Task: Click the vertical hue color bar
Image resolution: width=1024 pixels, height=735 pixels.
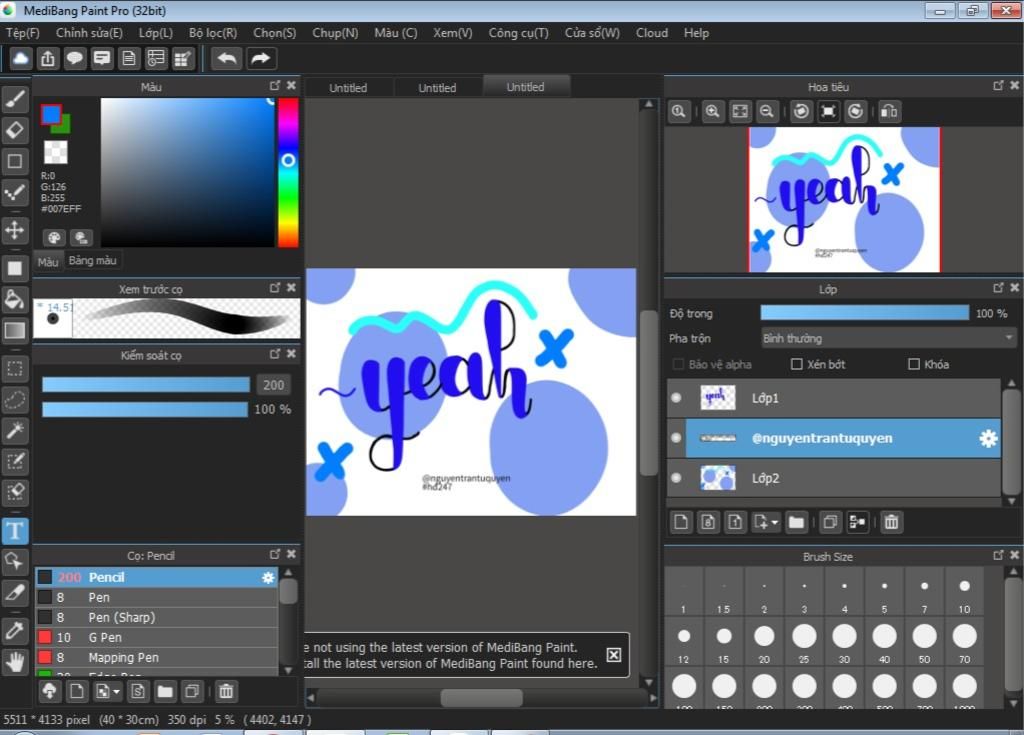Action: point(288,173)
